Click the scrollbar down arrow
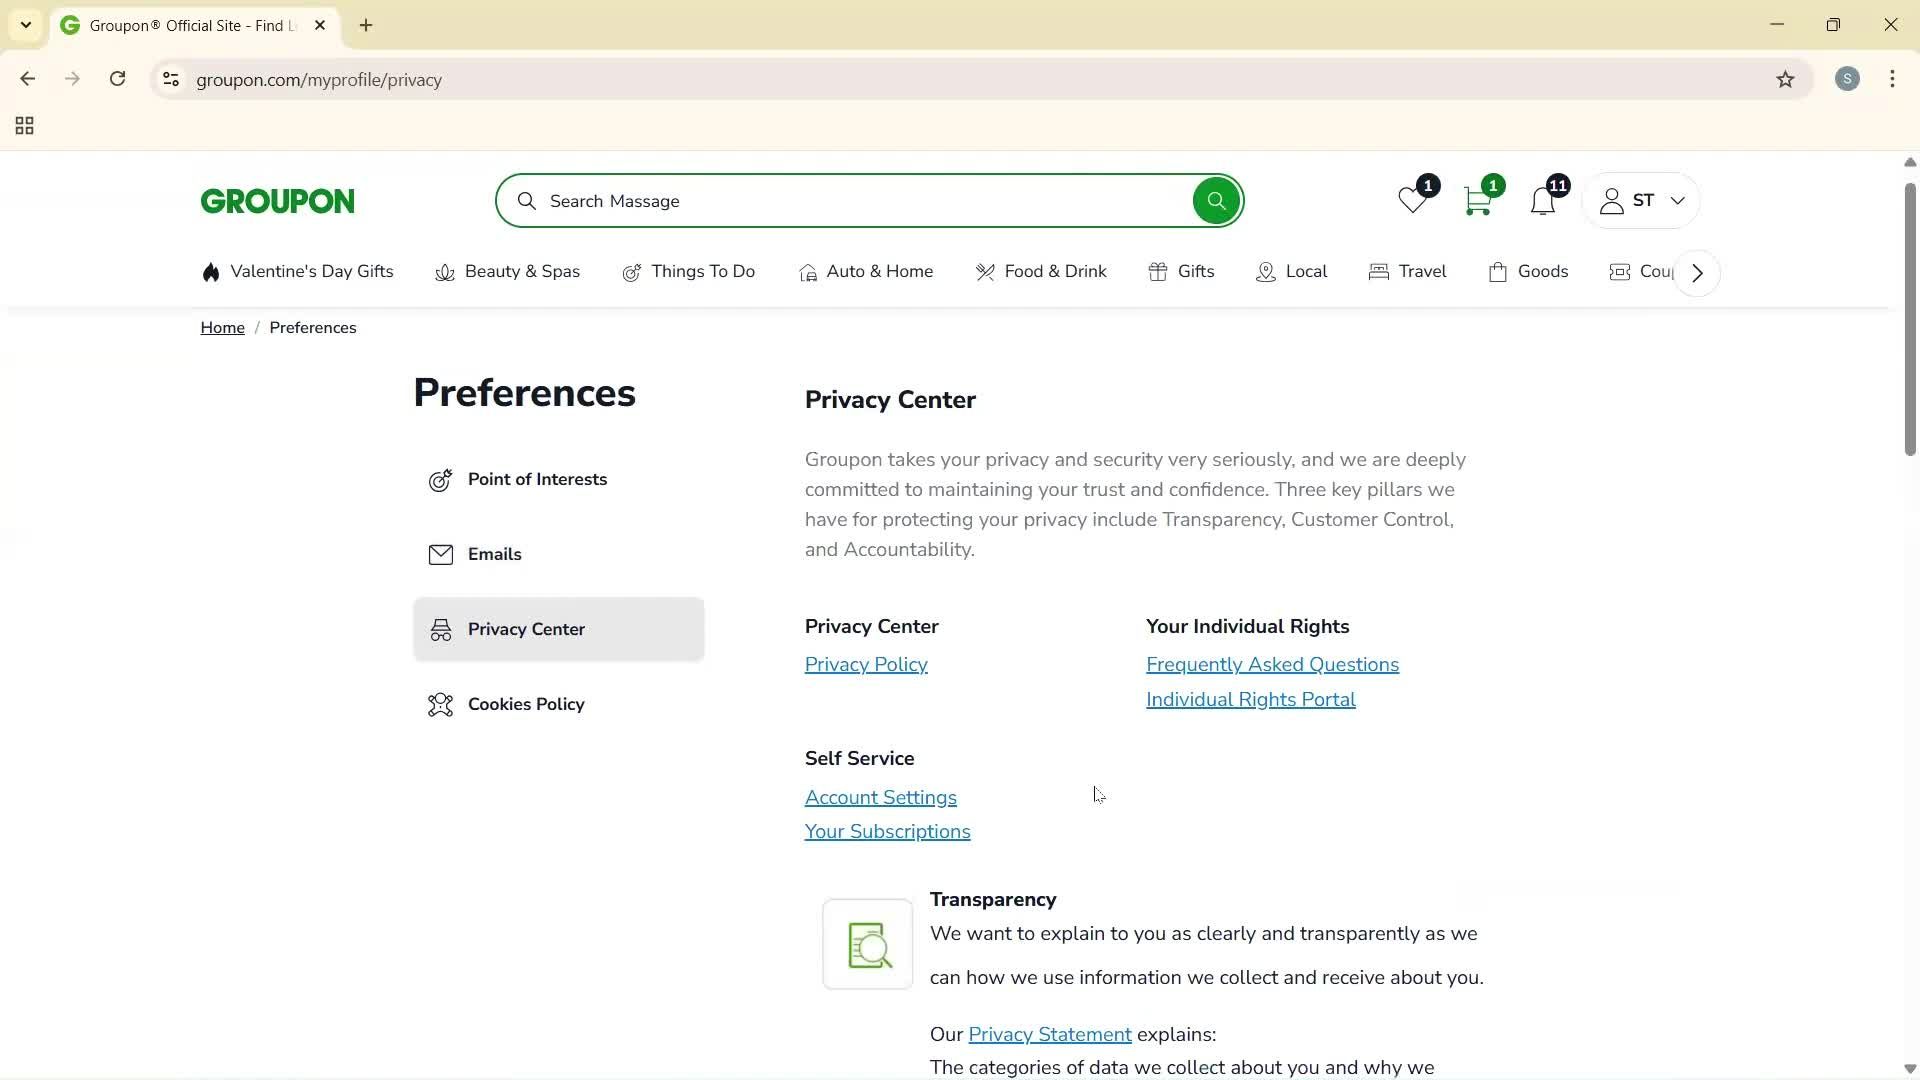The width and height of the screenshot is (1920, 1080). click(x=1909, y=1068)
